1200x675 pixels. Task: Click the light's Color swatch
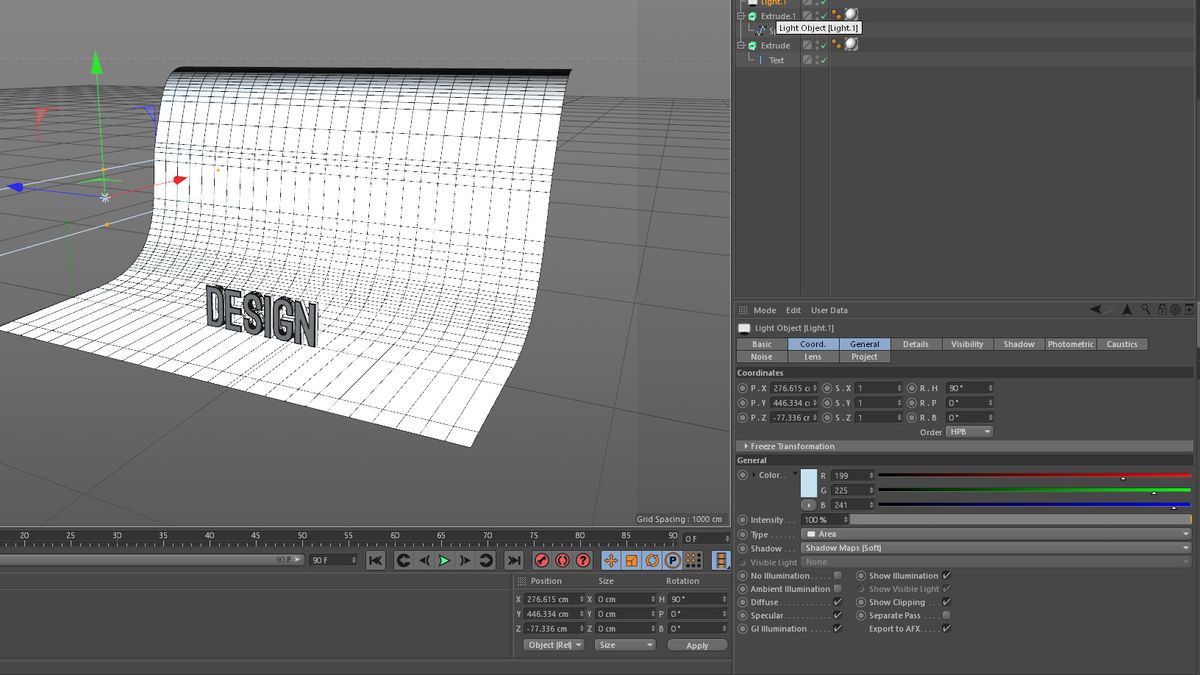(810, 482)
